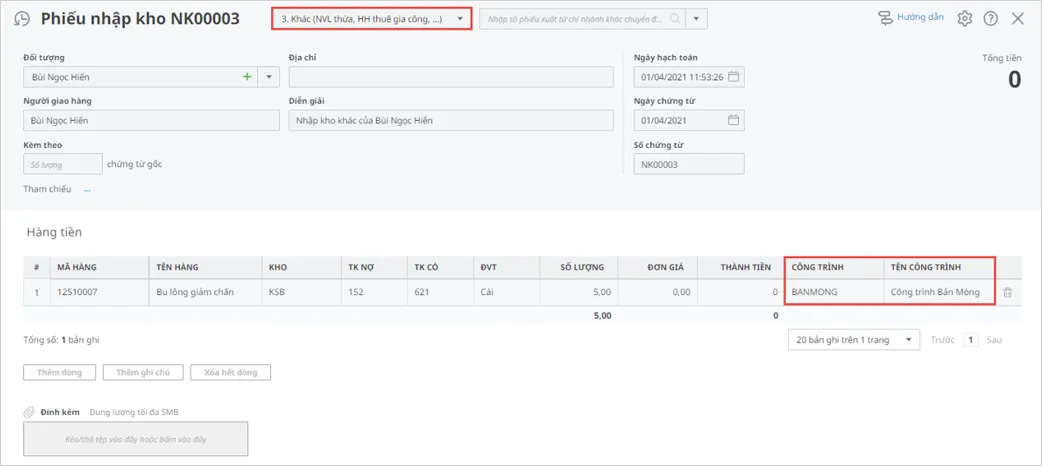This screenshot has height=466, width=1042.
Task: Click the help question mark icon
Action: coord(990,19)
